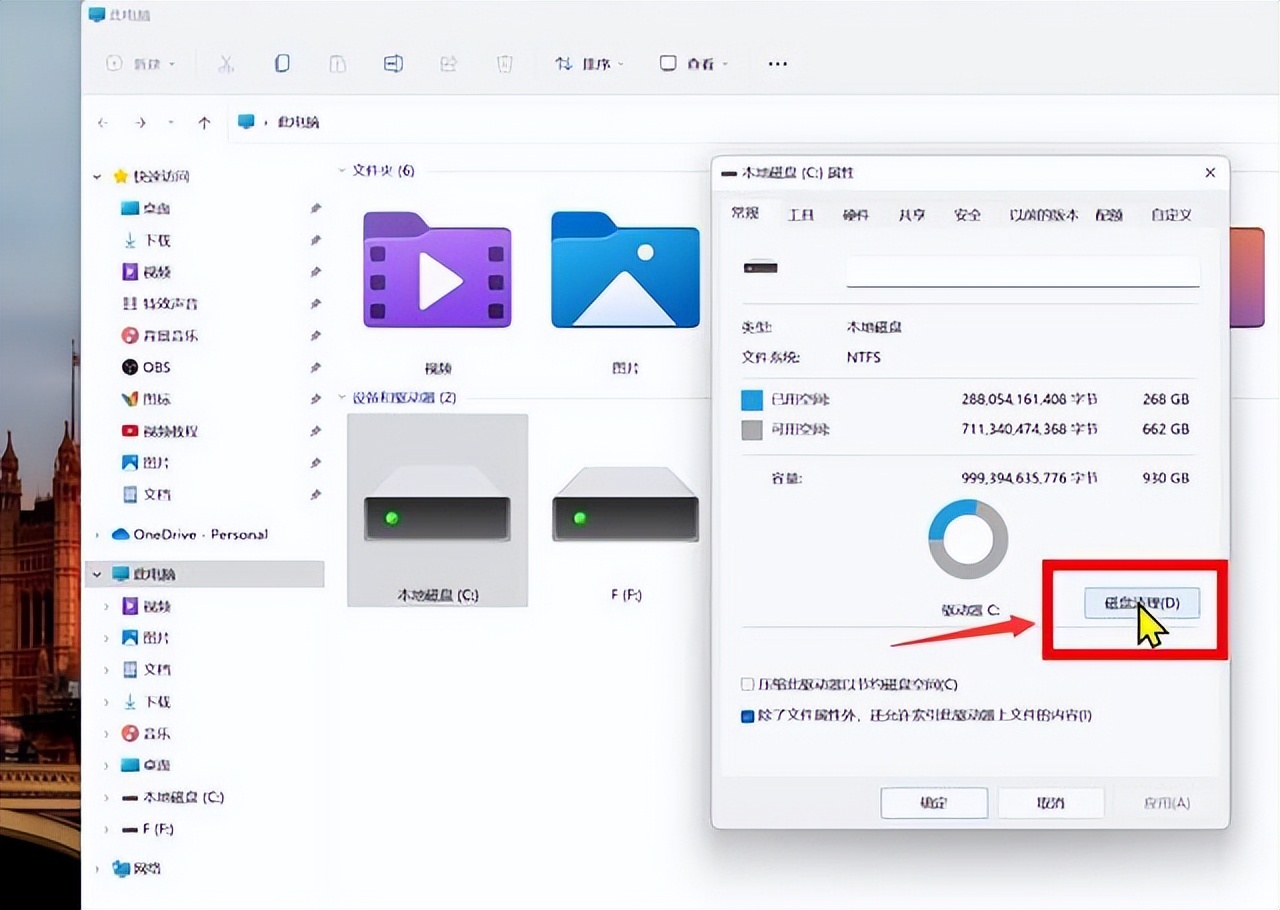Screen dimensions: 1280x910
Task: Uncheck compress this drive to save disk space
Action: point(747,683)
